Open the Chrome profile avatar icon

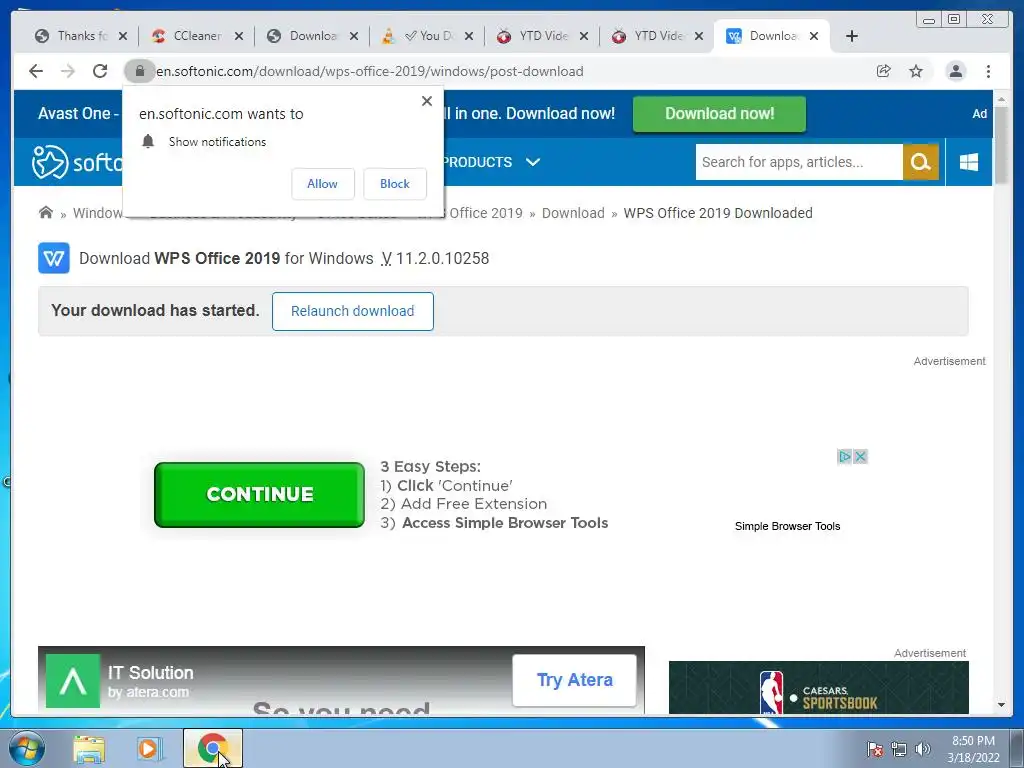click(x=955, y=71)
